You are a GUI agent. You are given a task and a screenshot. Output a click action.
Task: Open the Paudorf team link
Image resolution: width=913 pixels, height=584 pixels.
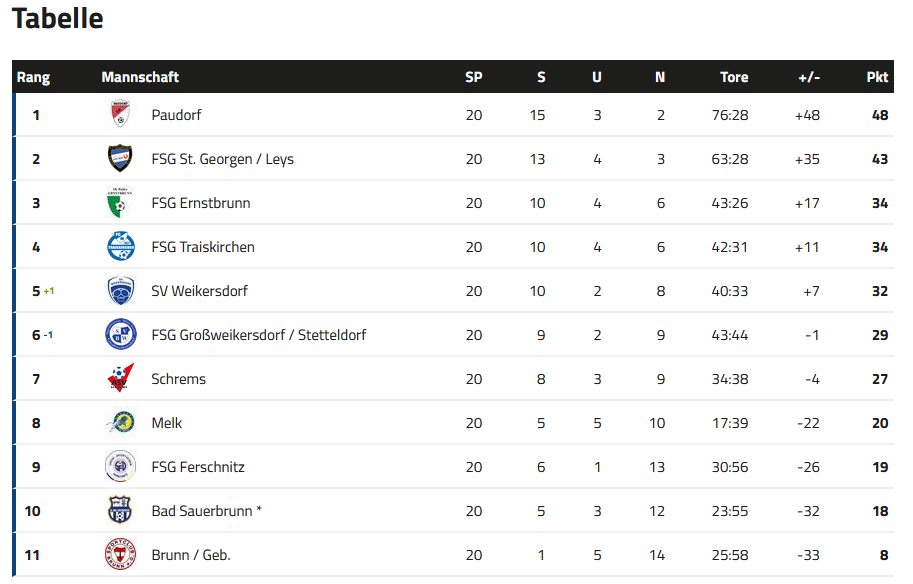(x=176, y=115)
